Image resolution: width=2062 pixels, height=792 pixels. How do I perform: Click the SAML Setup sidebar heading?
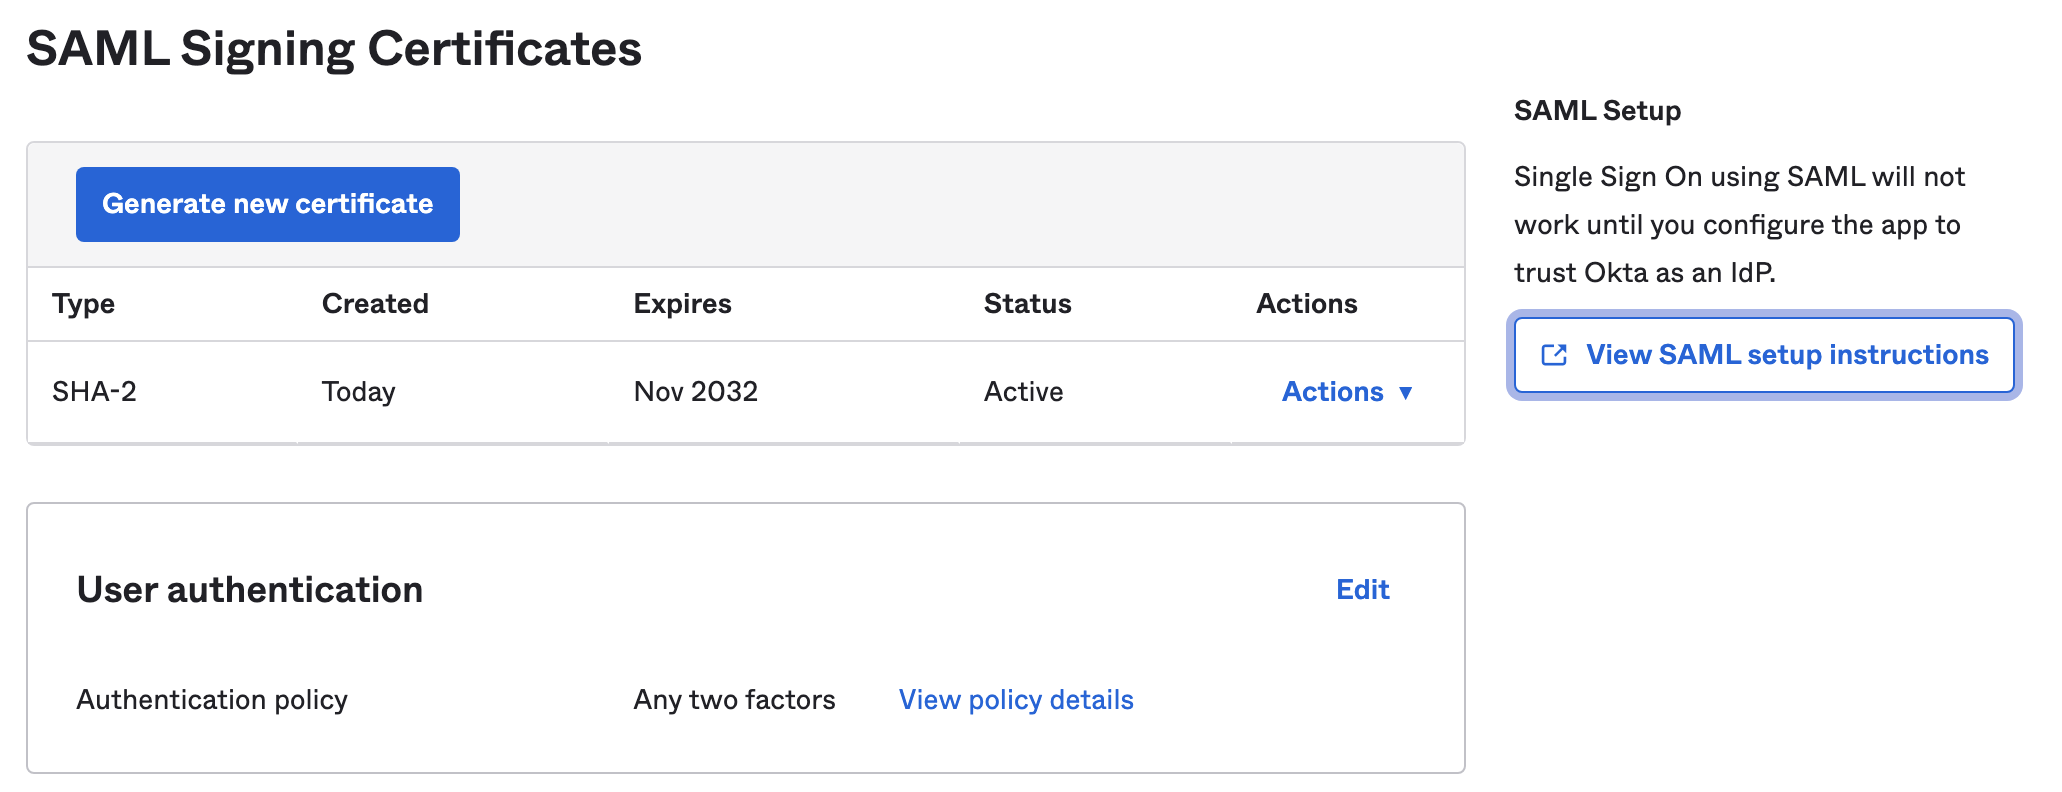click(1597, 111)
